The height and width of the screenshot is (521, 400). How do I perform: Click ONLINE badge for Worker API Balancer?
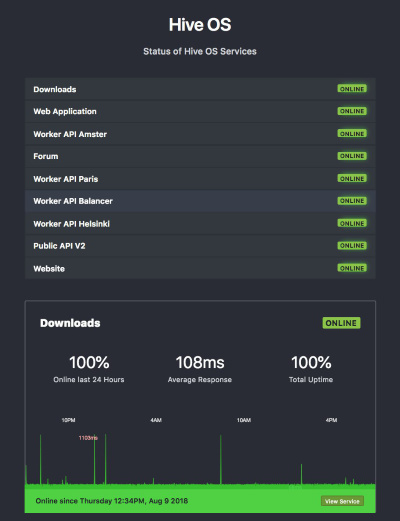[352, 201]
